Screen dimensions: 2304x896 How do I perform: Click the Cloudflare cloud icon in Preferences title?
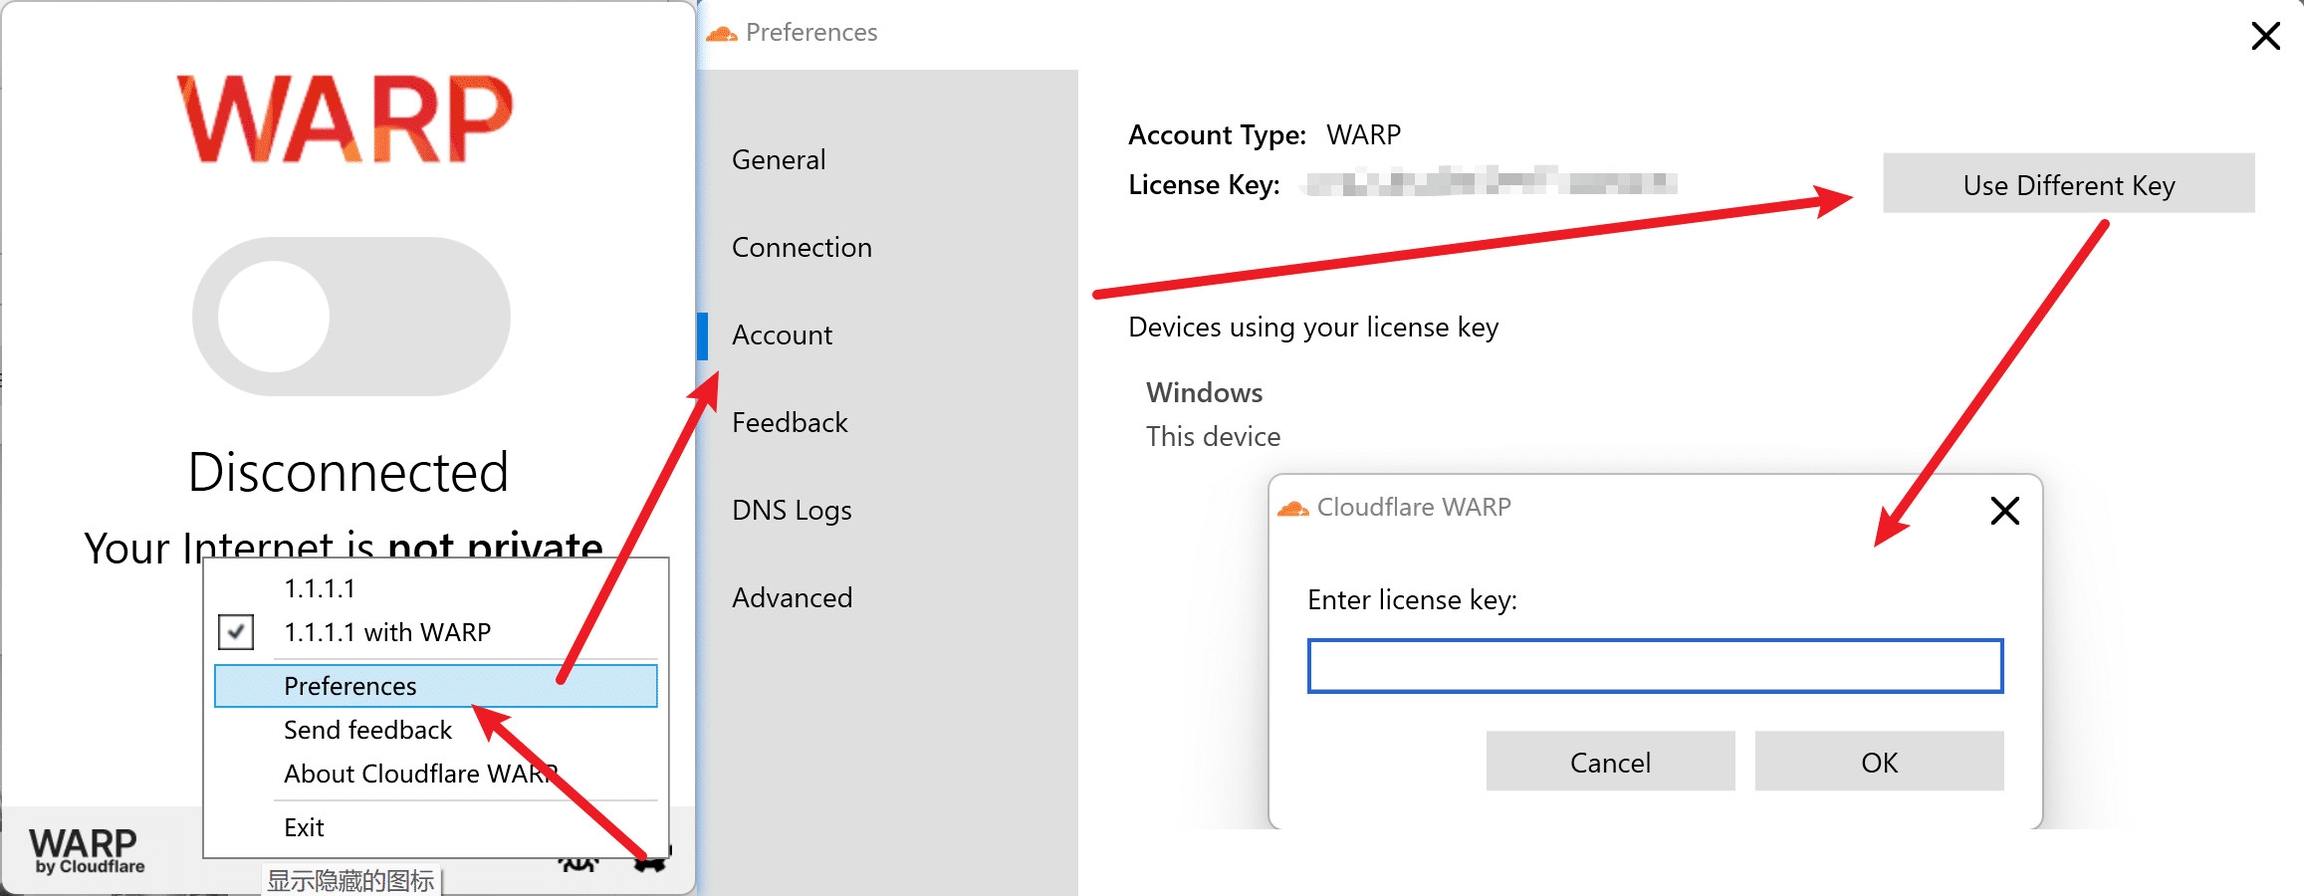722,34
